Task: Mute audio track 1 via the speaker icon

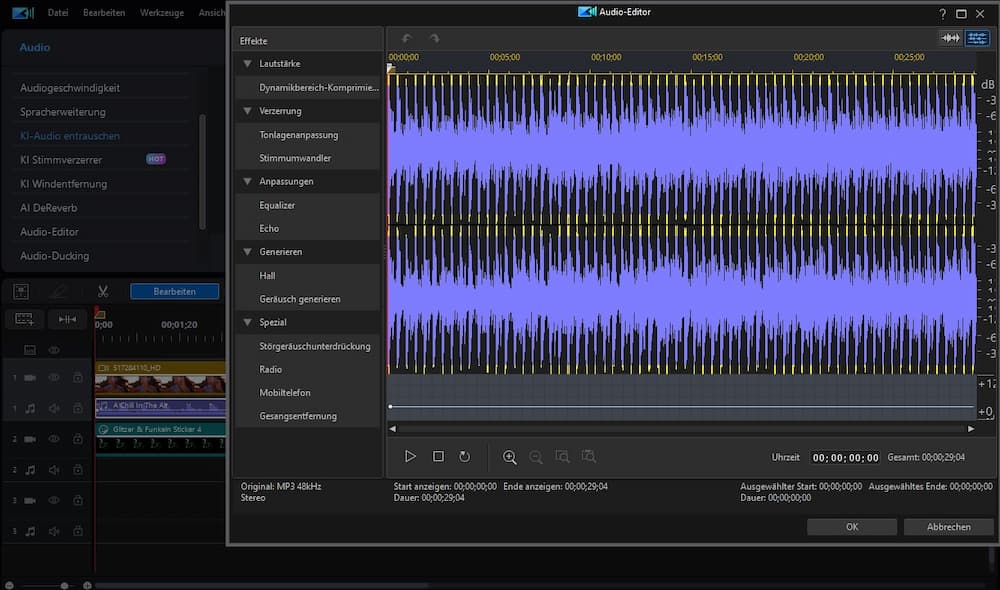Action: coord(55,408)
